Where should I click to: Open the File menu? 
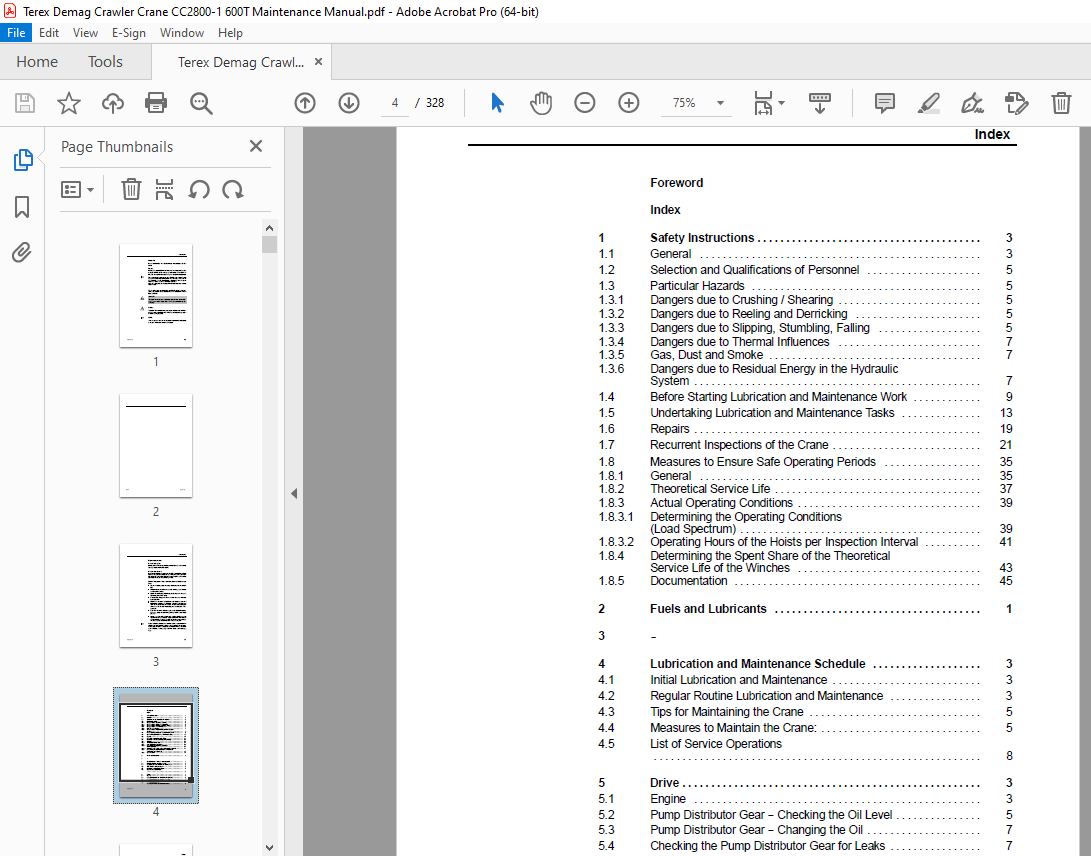(x=16, y=33)
